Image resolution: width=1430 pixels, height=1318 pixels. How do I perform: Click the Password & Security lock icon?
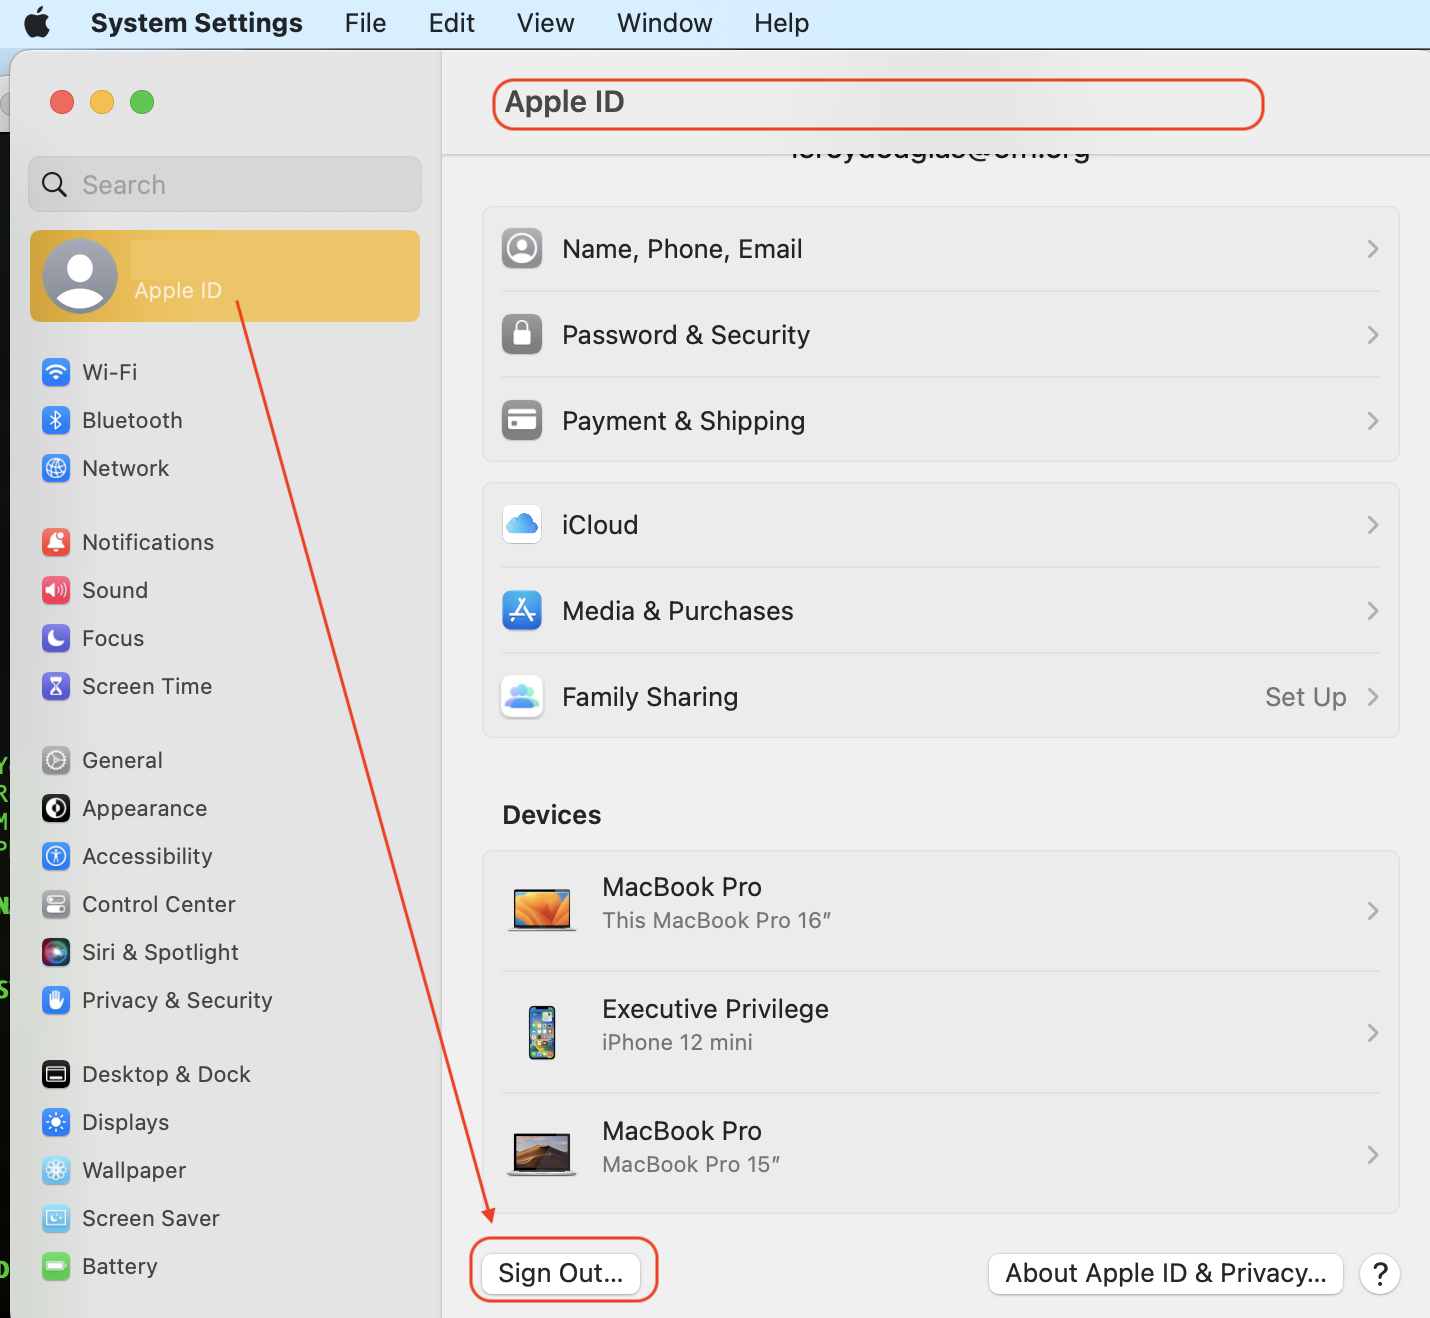coord(522,335)
